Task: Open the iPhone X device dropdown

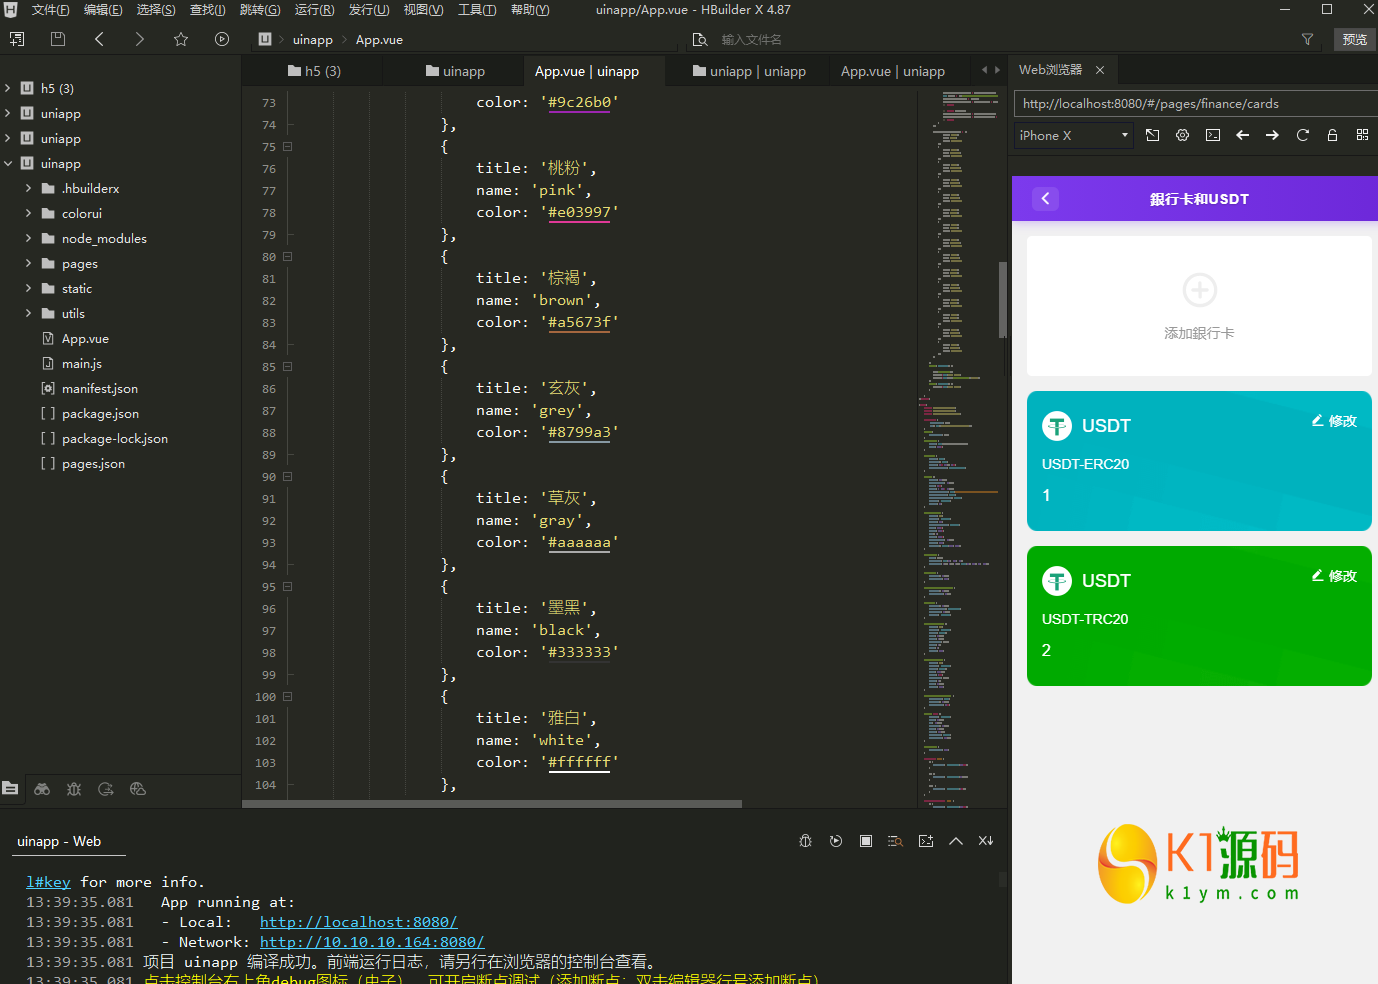Action: coord(1073,135)
